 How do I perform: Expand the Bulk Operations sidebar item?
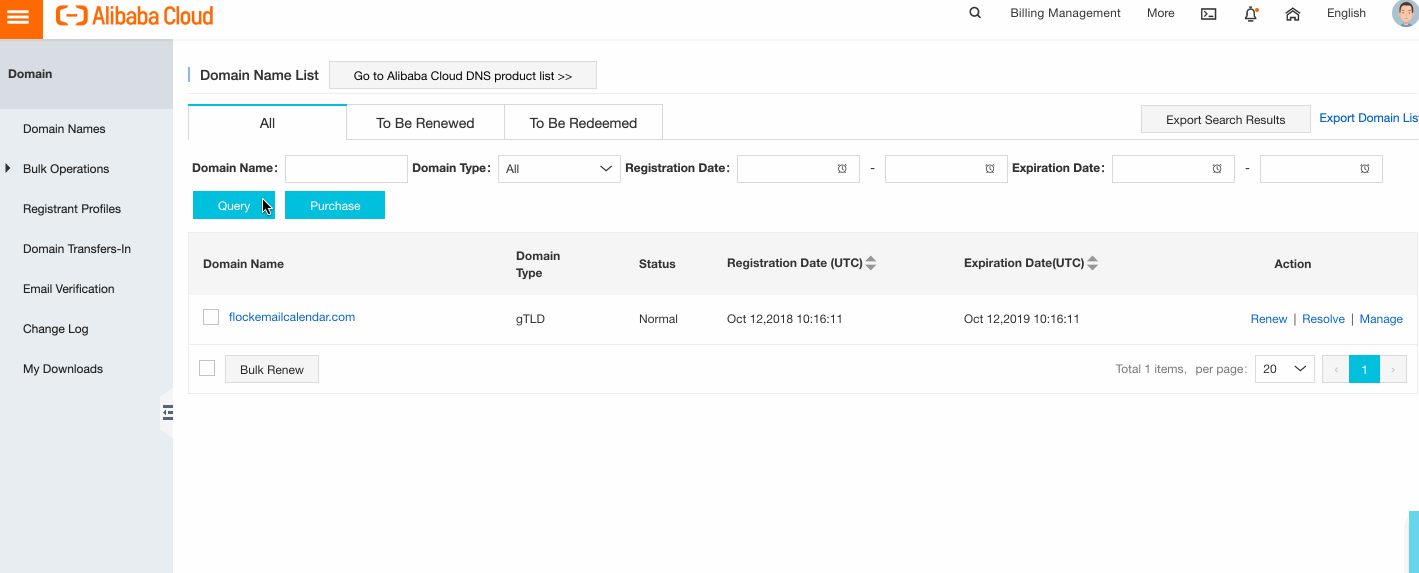66,169
